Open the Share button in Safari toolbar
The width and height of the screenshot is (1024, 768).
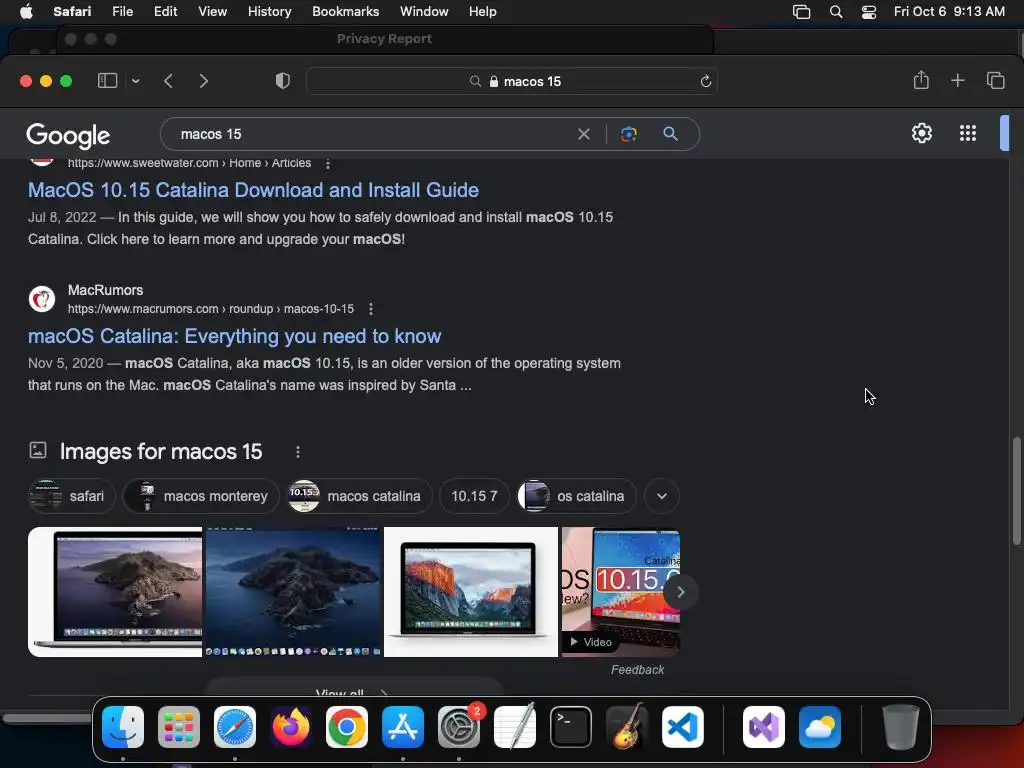(921, 80)
